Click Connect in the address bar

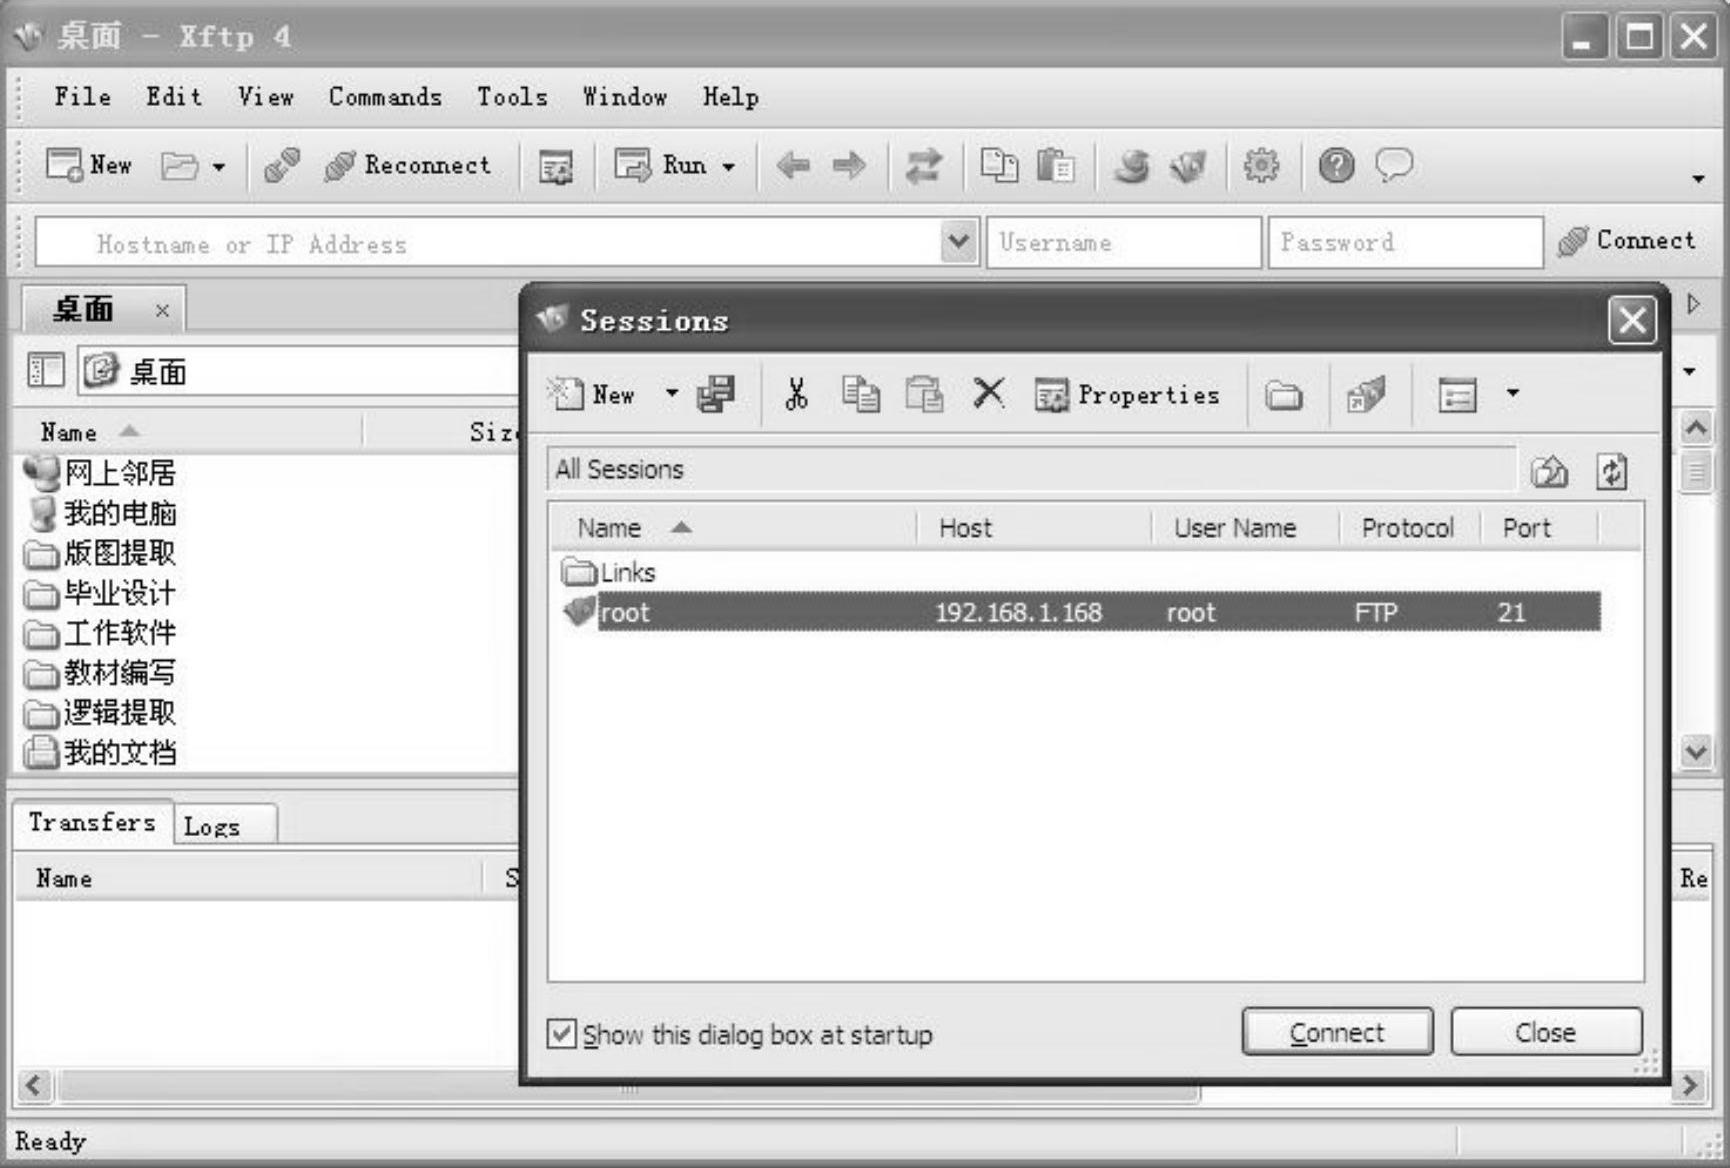[x=1627, y=241]
